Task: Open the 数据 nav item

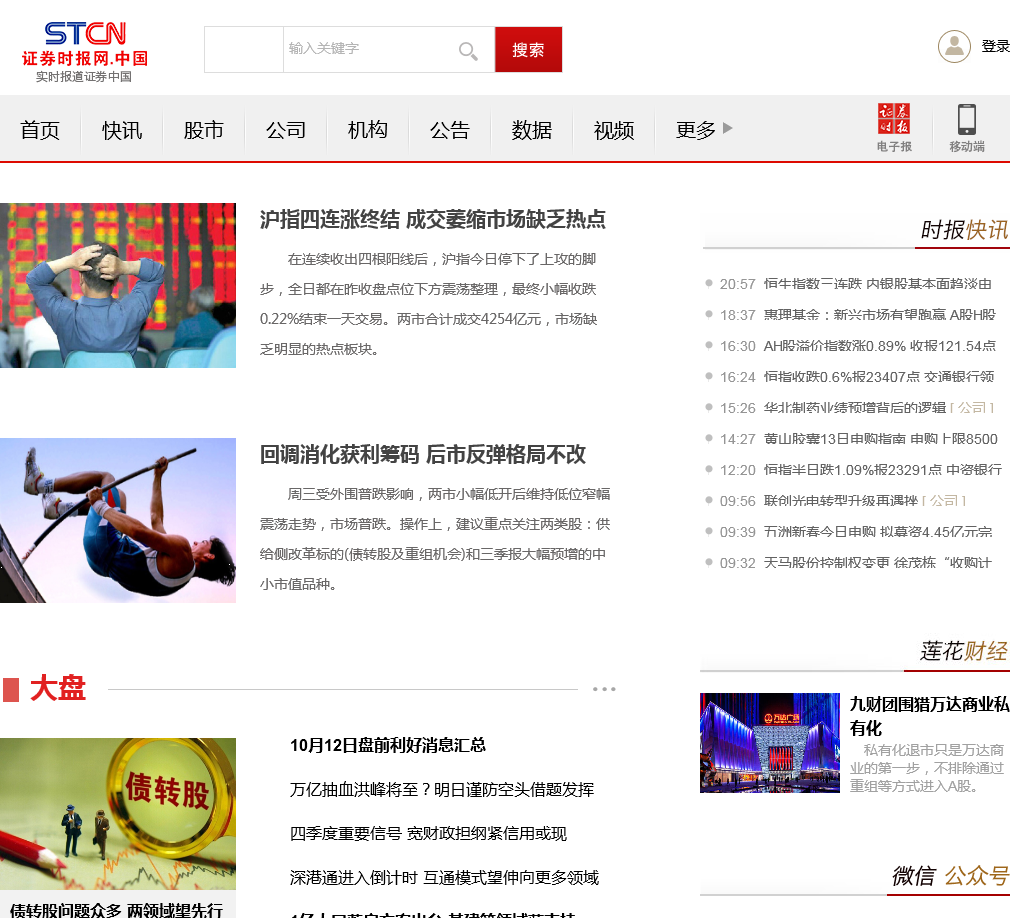Action: [531, 130]
